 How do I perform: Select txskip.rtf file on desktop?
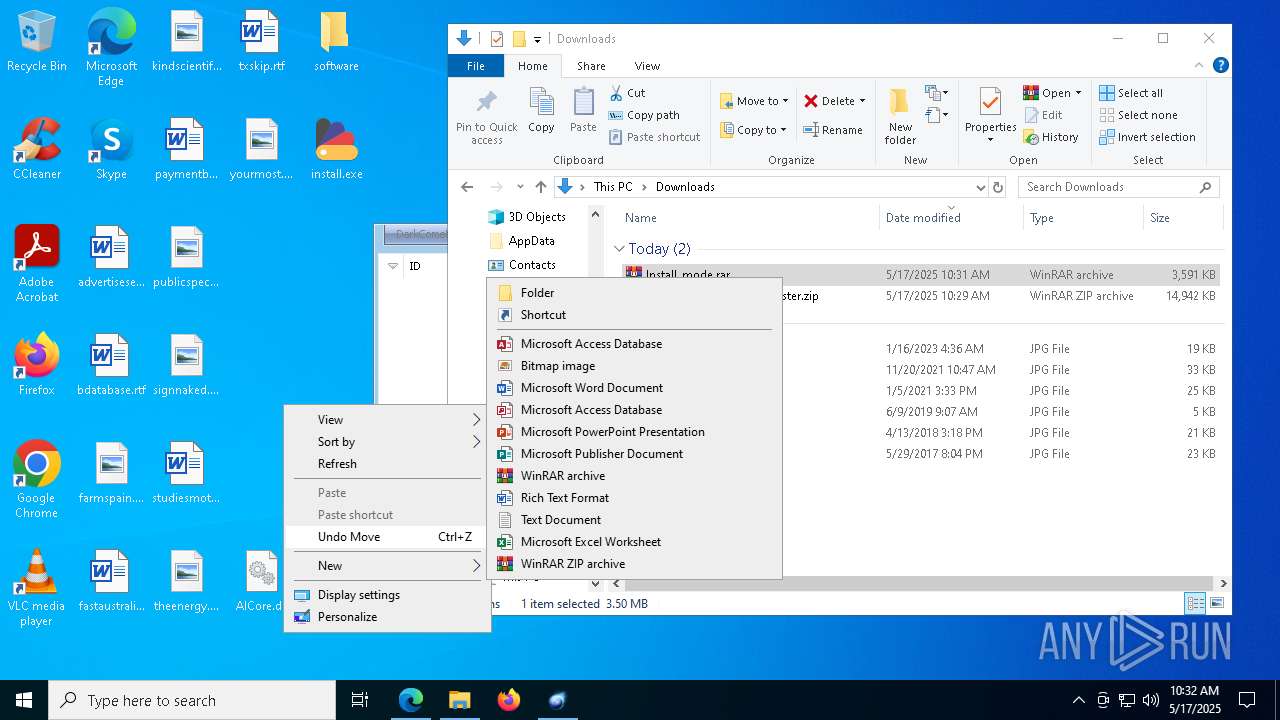pyautogui.click(x=261, y=42)
